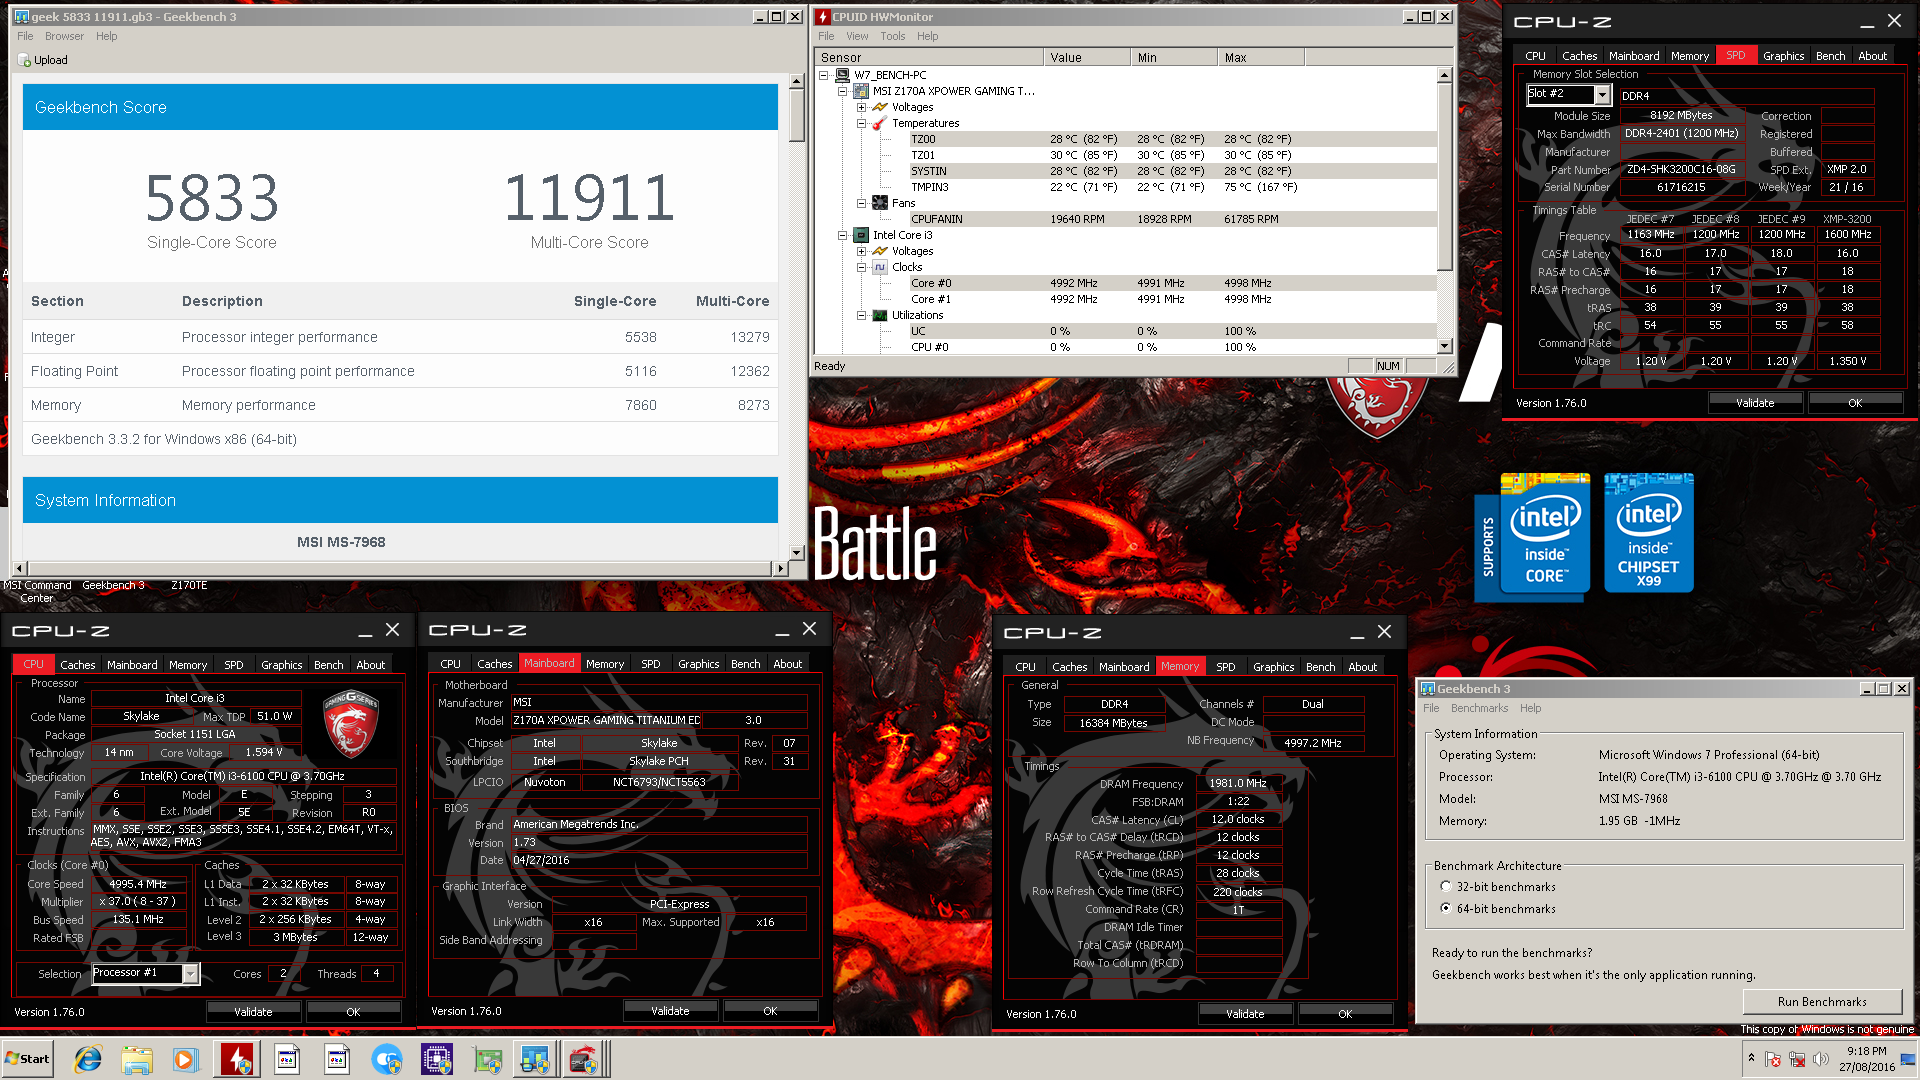This screenshot has width=1920, height=1080.
Task: Collapse the Clocks node
Action: 861,267
